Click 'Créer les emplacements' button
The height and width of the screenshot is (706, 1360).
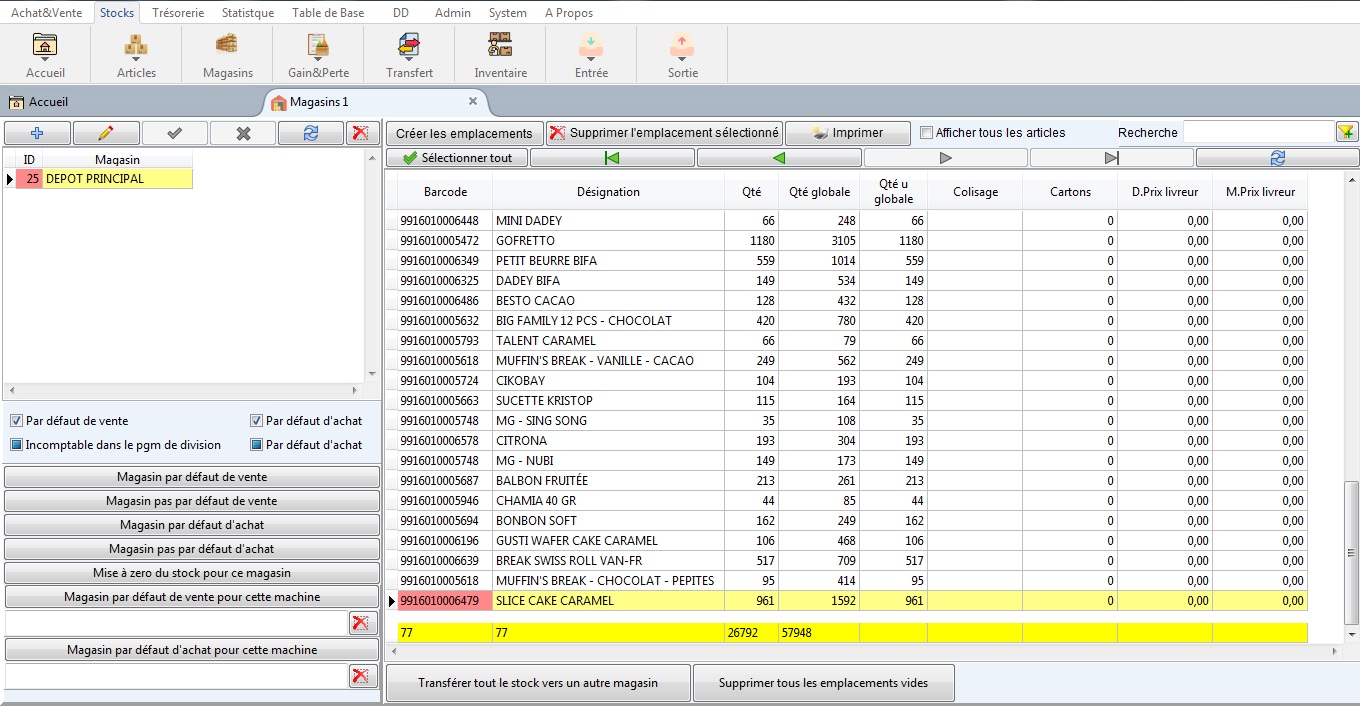point(464,133)
